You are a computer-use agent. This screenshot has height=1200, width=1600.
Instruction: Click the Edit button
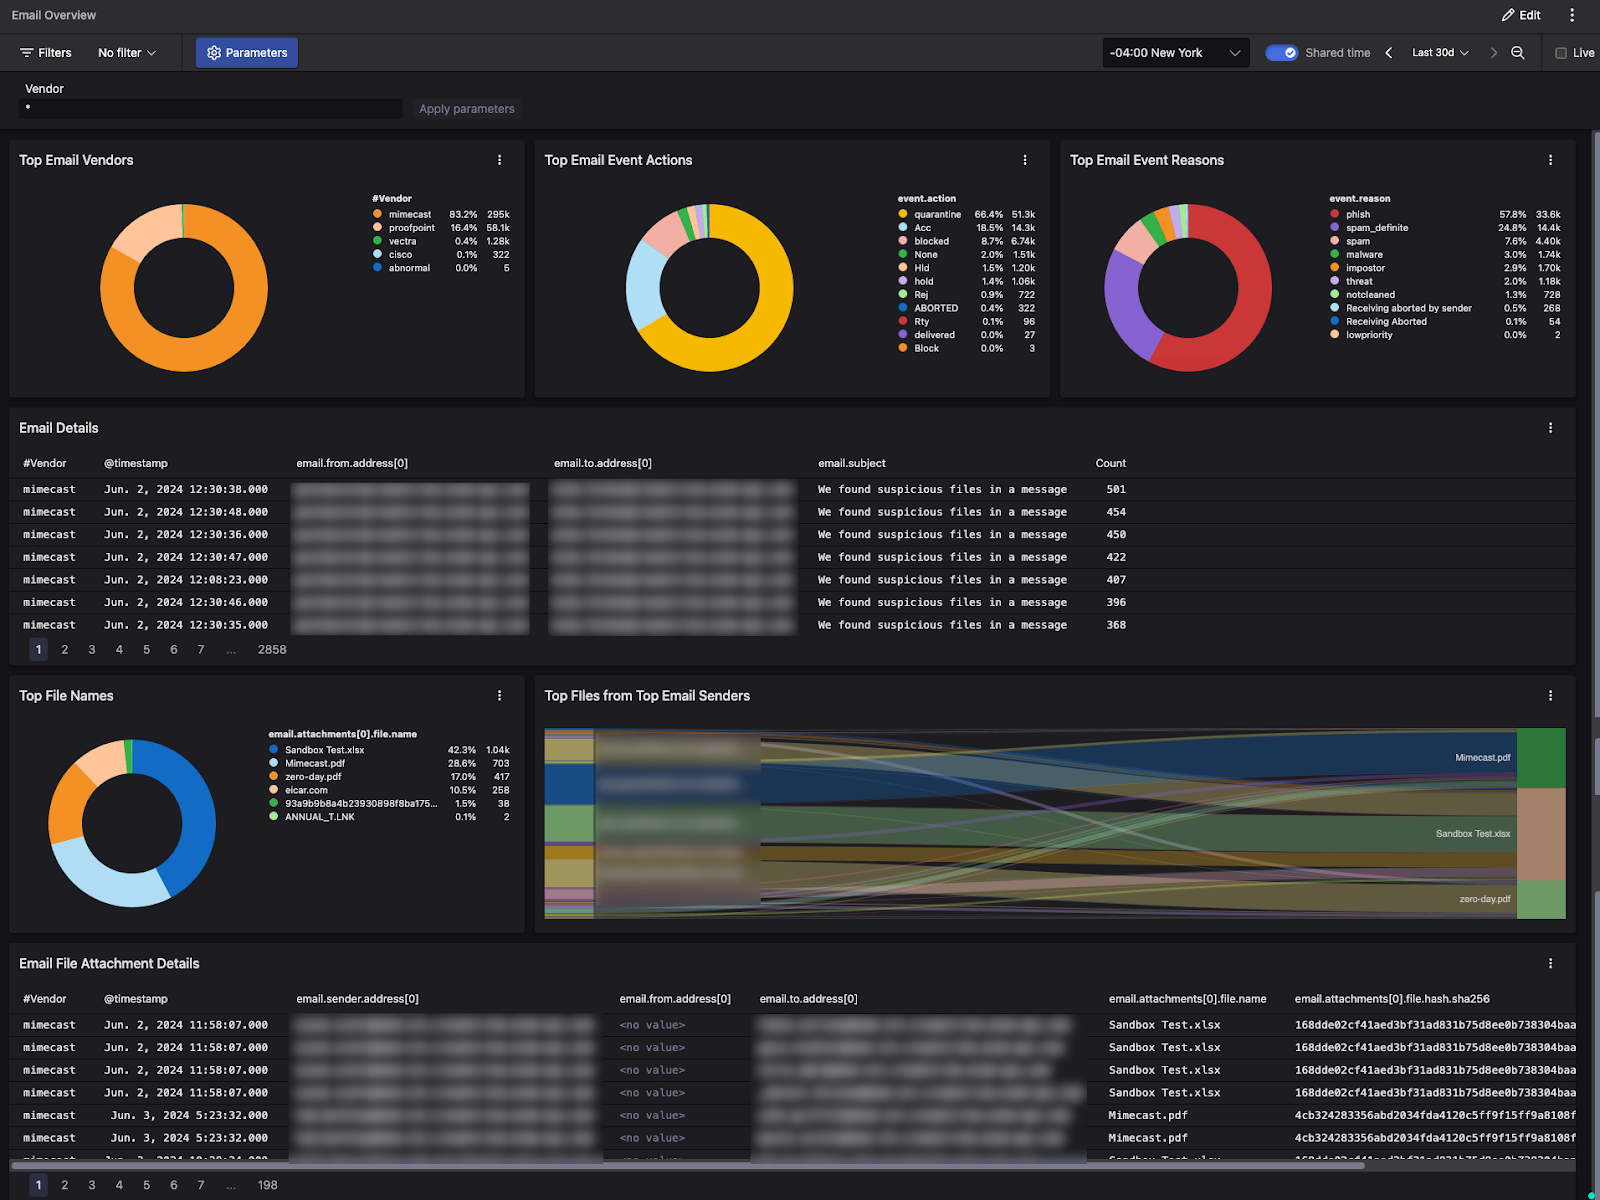1521,15
